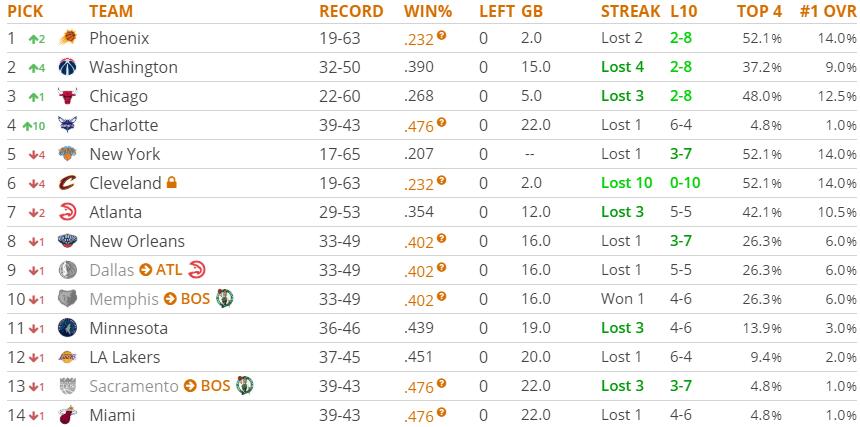
Task: Click the STREAK column header
Action: 630,11
